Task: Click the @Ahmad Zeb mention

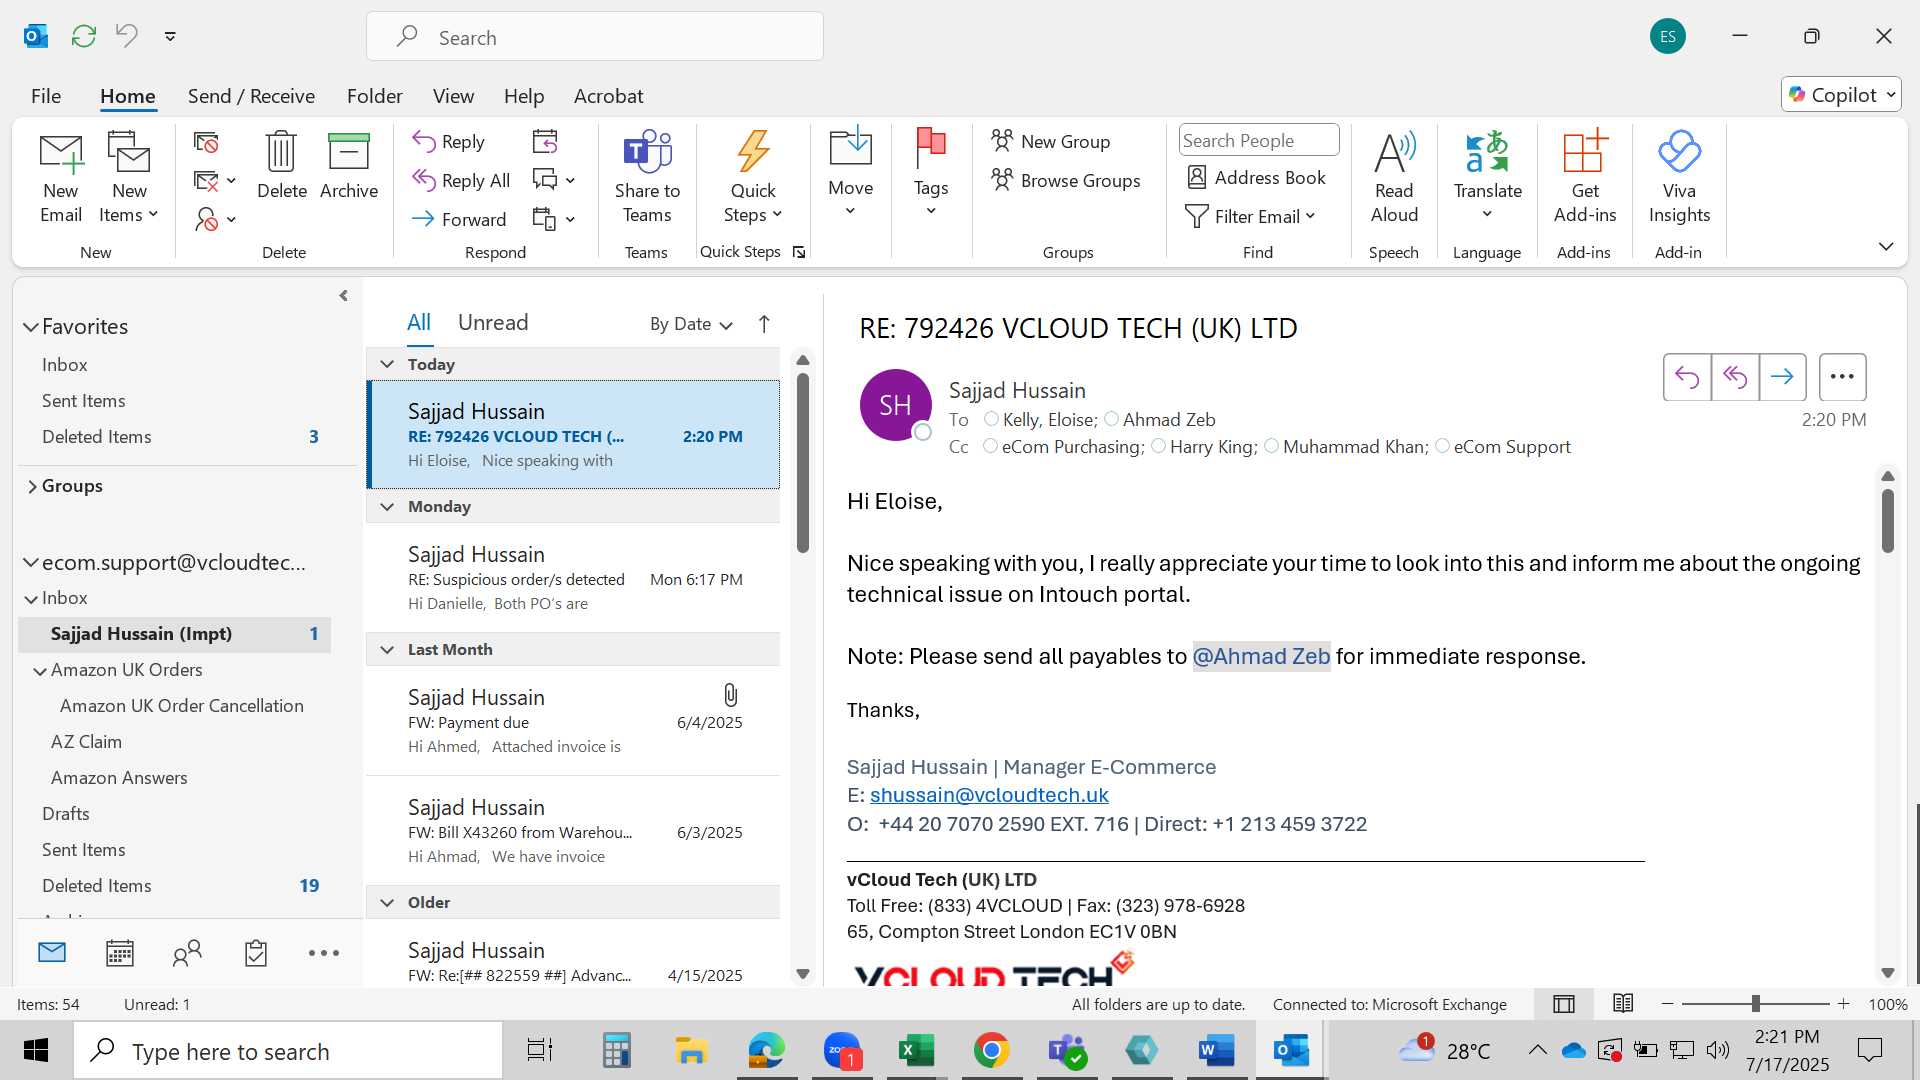Action: pyautogui.click(x=1261, y=656)
